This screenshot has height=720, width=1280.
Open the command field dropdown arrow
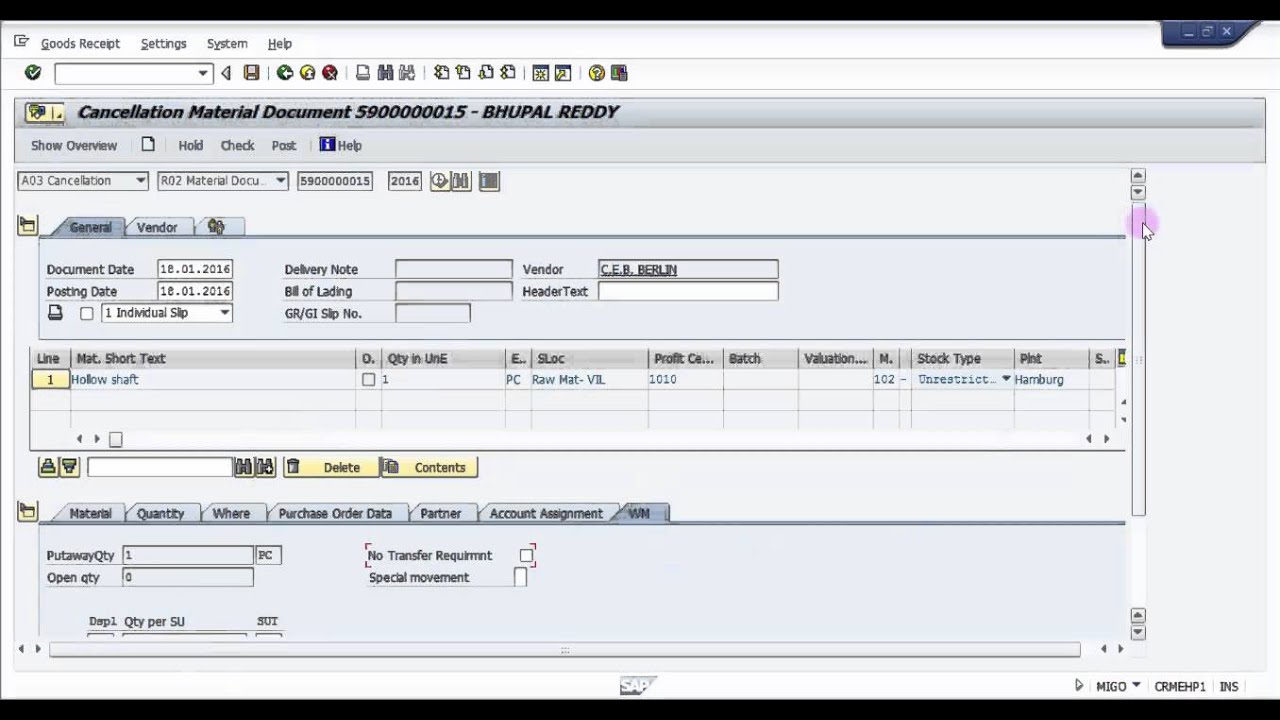(203, 73)
